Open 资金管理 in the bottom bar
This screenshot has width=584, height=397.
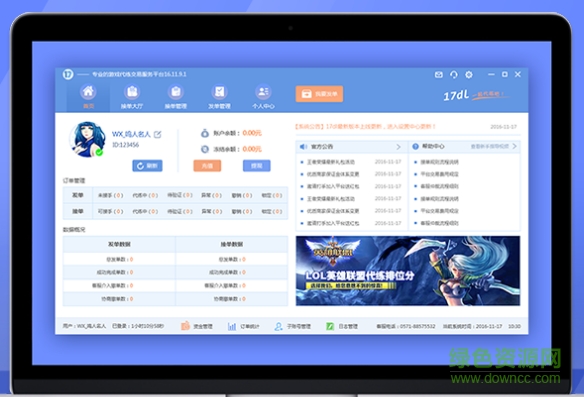(x=197, y=326)
